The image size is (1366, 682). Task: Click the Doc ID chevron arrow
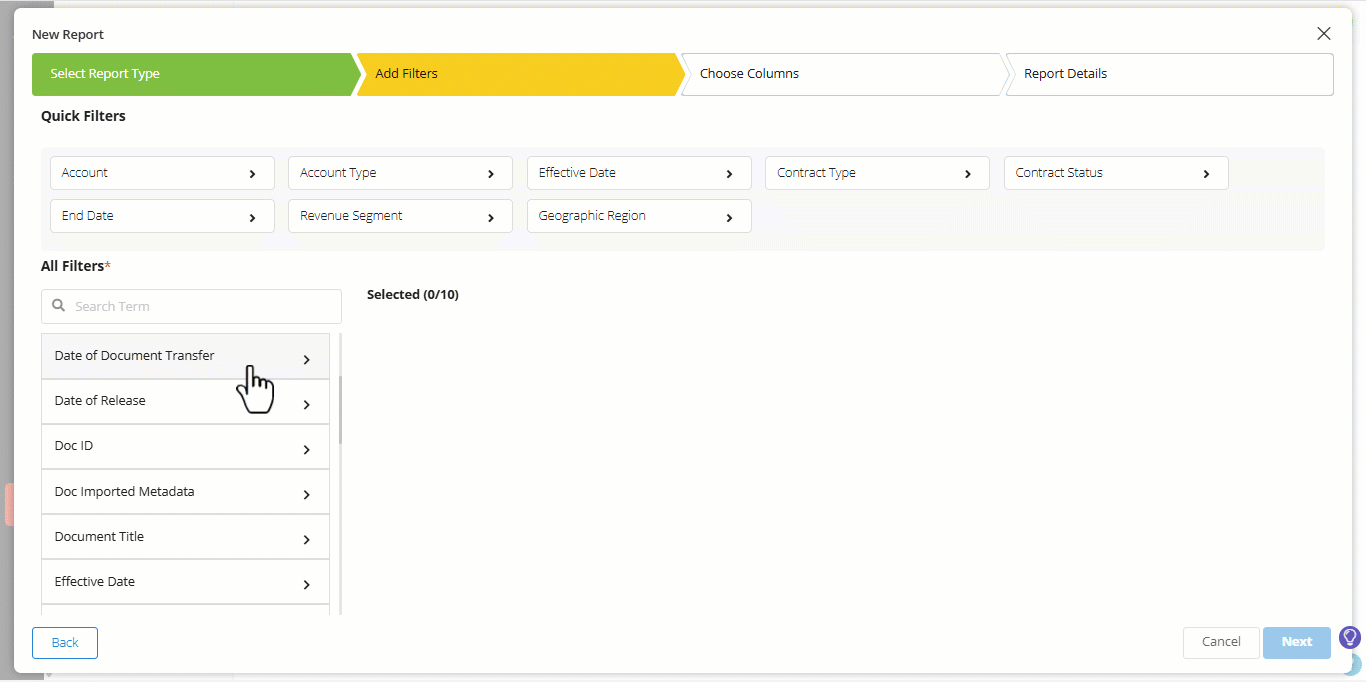307,450
